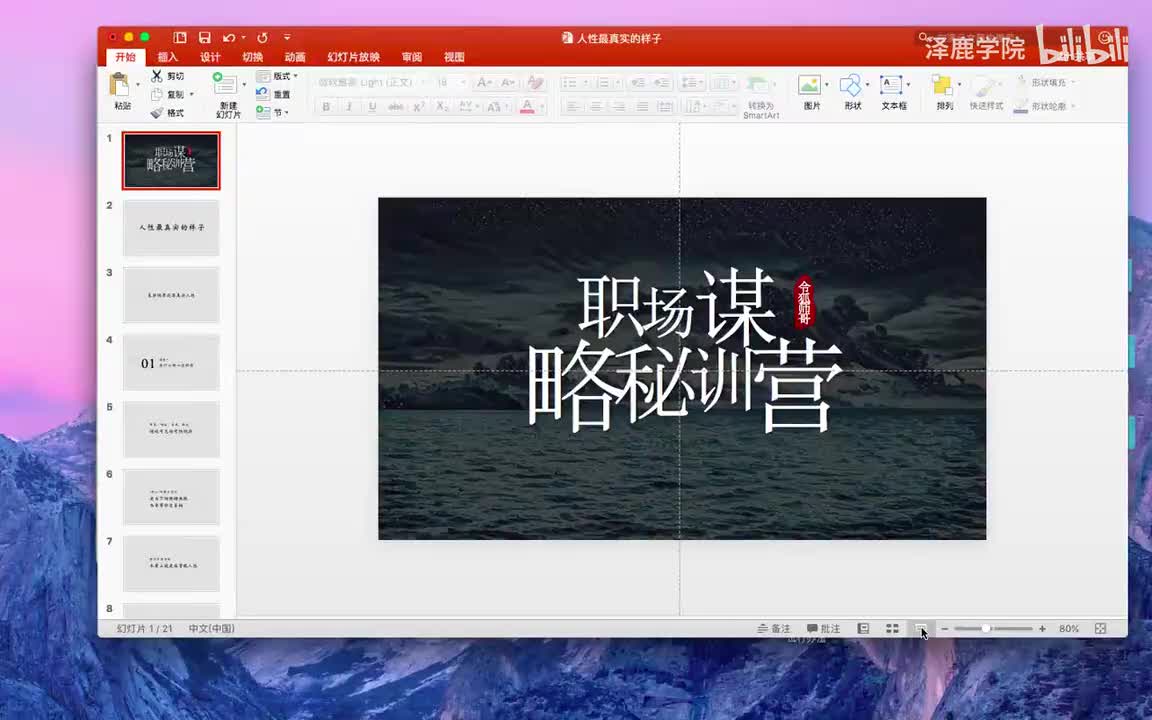Select slide 4 thumbnail showing 01
This screenshot has height=720, width=1152.
coord(170,362)
